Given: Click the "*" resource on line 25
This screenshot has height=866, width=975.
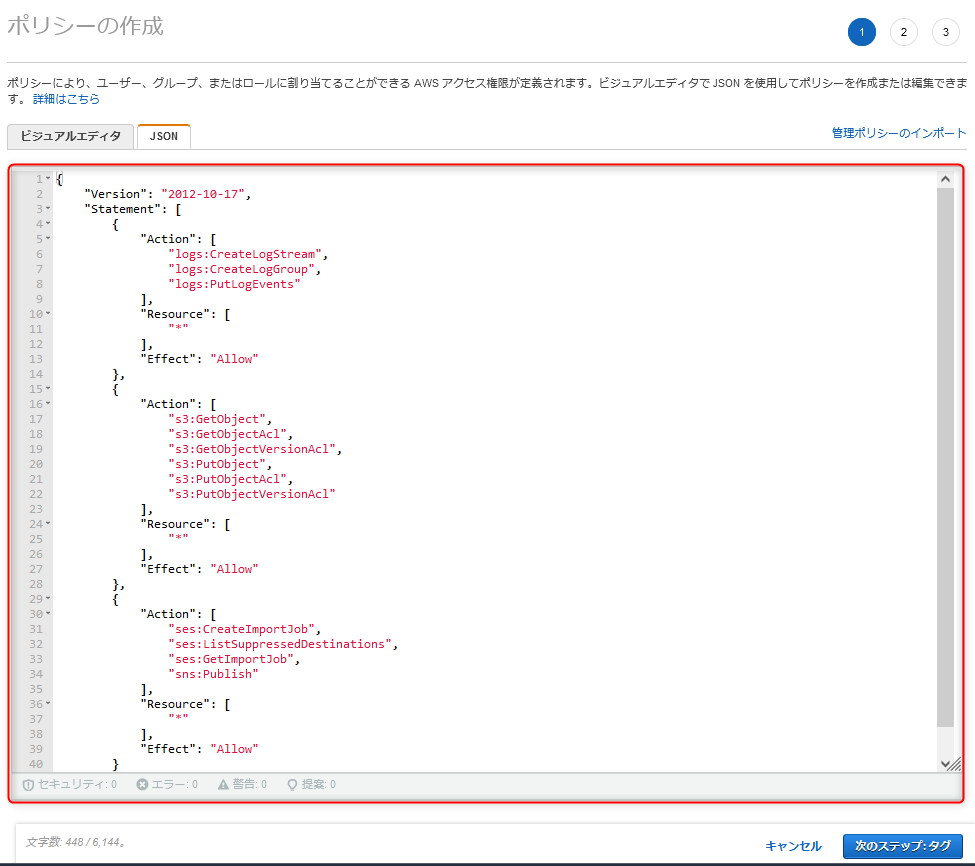Looking at the screenshot, I should click(x=178, y=538).
